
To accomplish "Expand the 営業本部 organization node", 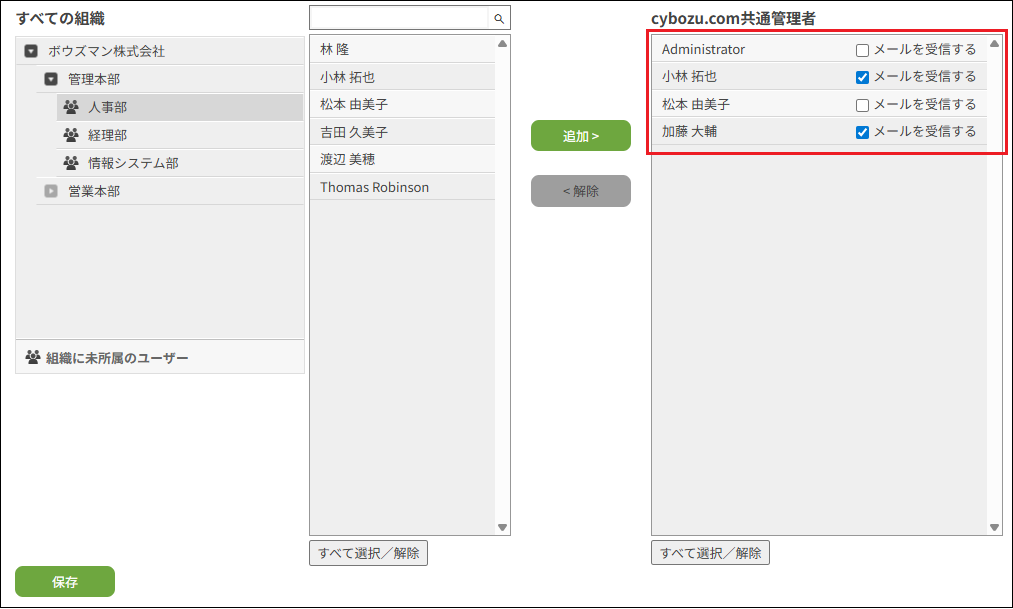I will (51, 191).
